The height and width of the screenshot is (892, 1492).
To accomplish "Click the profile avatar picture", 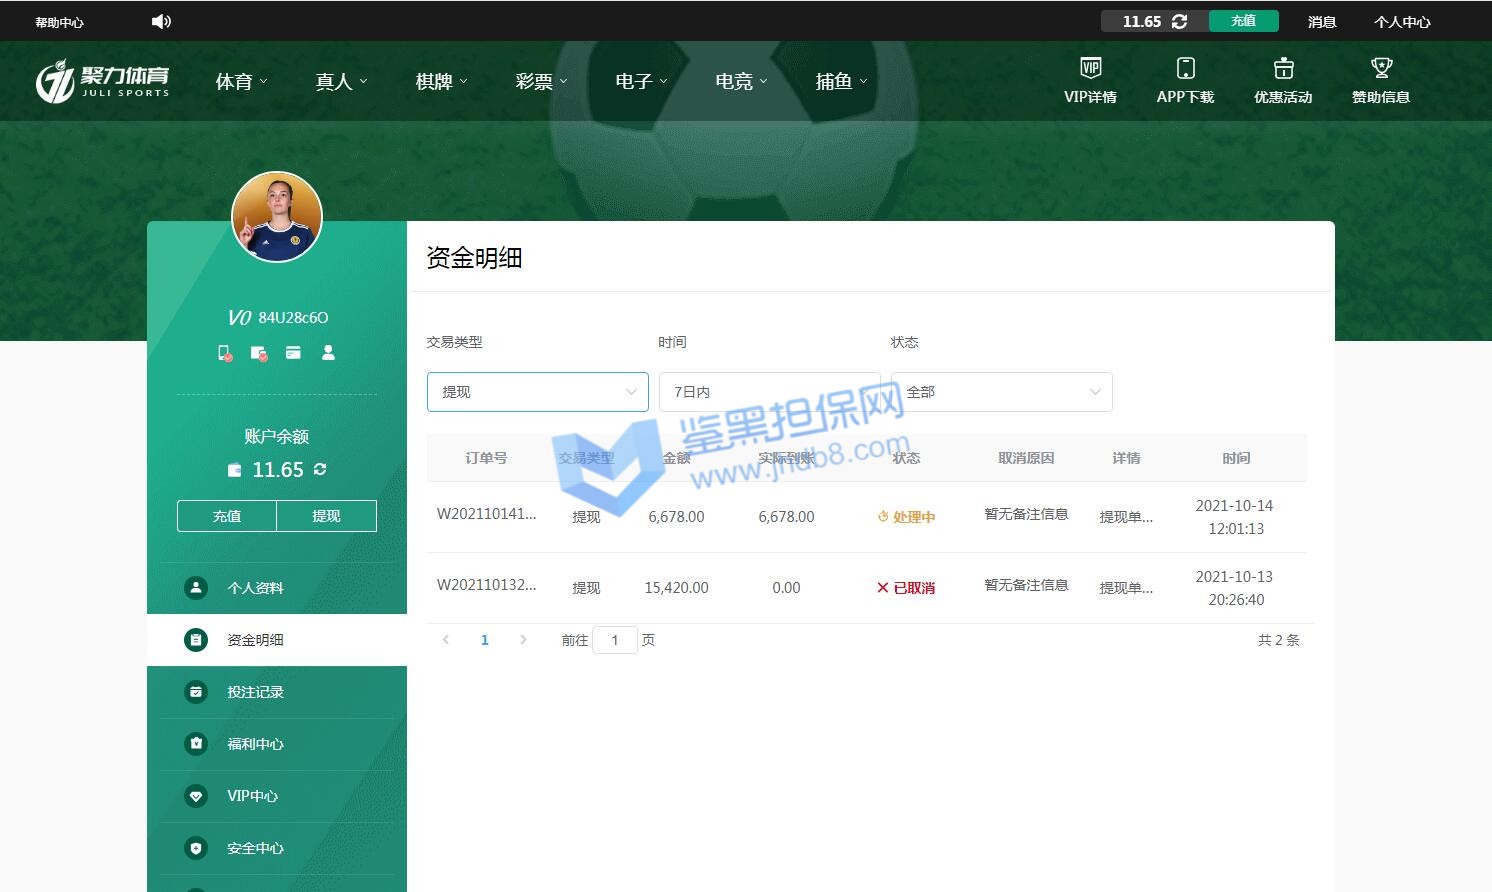I will [x=277, y=217].
